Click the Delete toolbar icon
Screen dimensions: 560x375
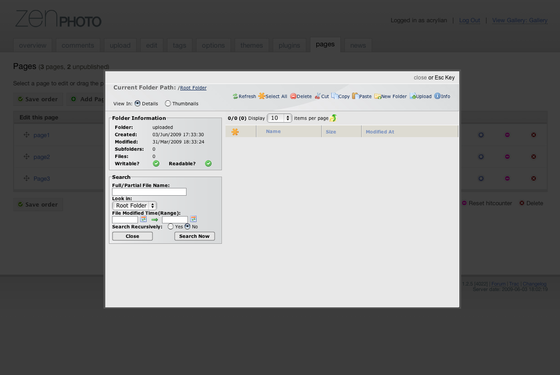pos(293,96)
